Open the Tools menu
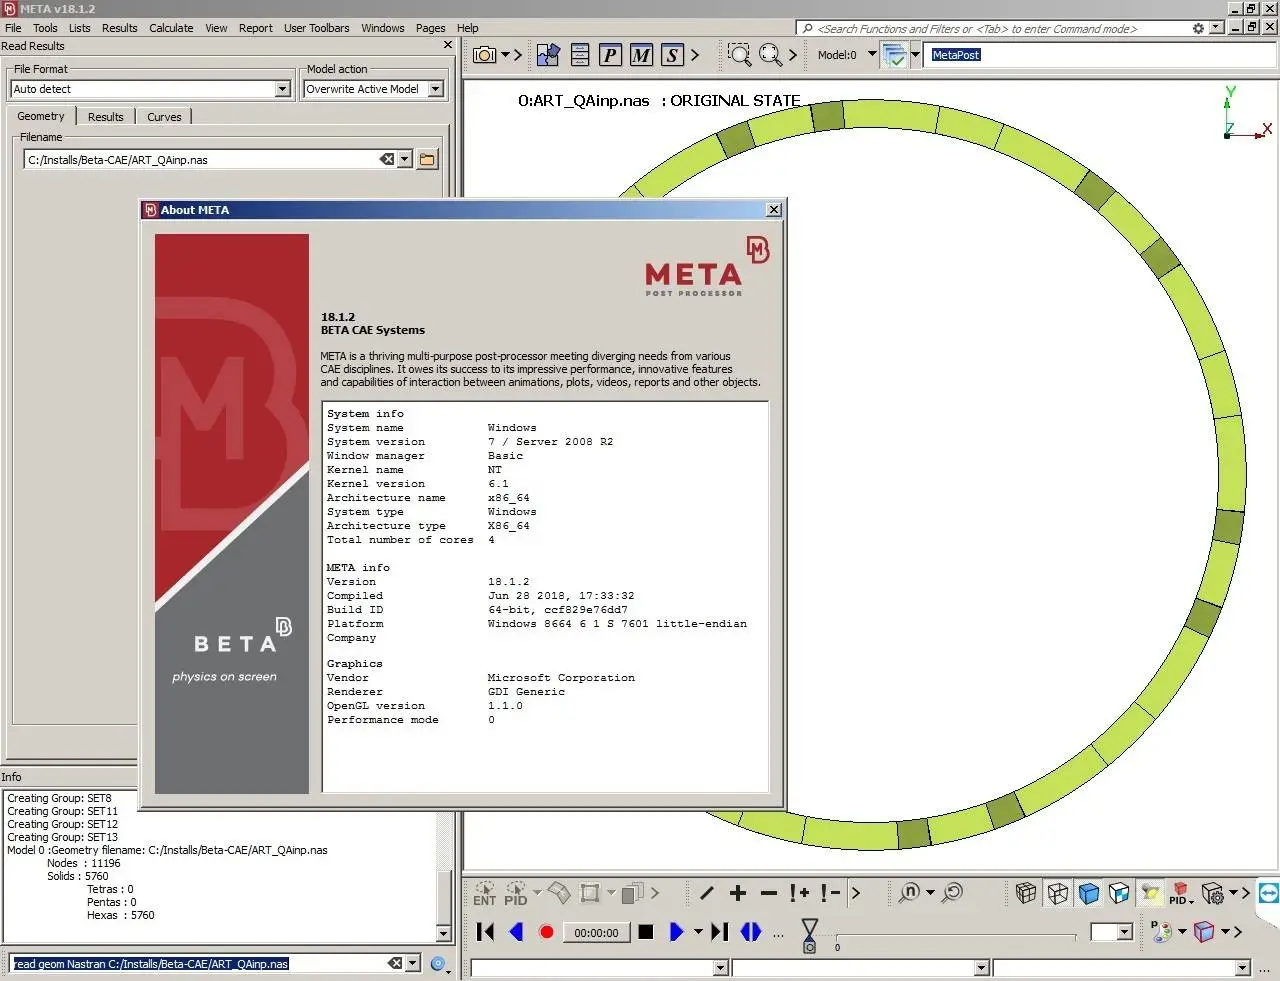This screenshot has height=981, width=1280. point(45,28)
